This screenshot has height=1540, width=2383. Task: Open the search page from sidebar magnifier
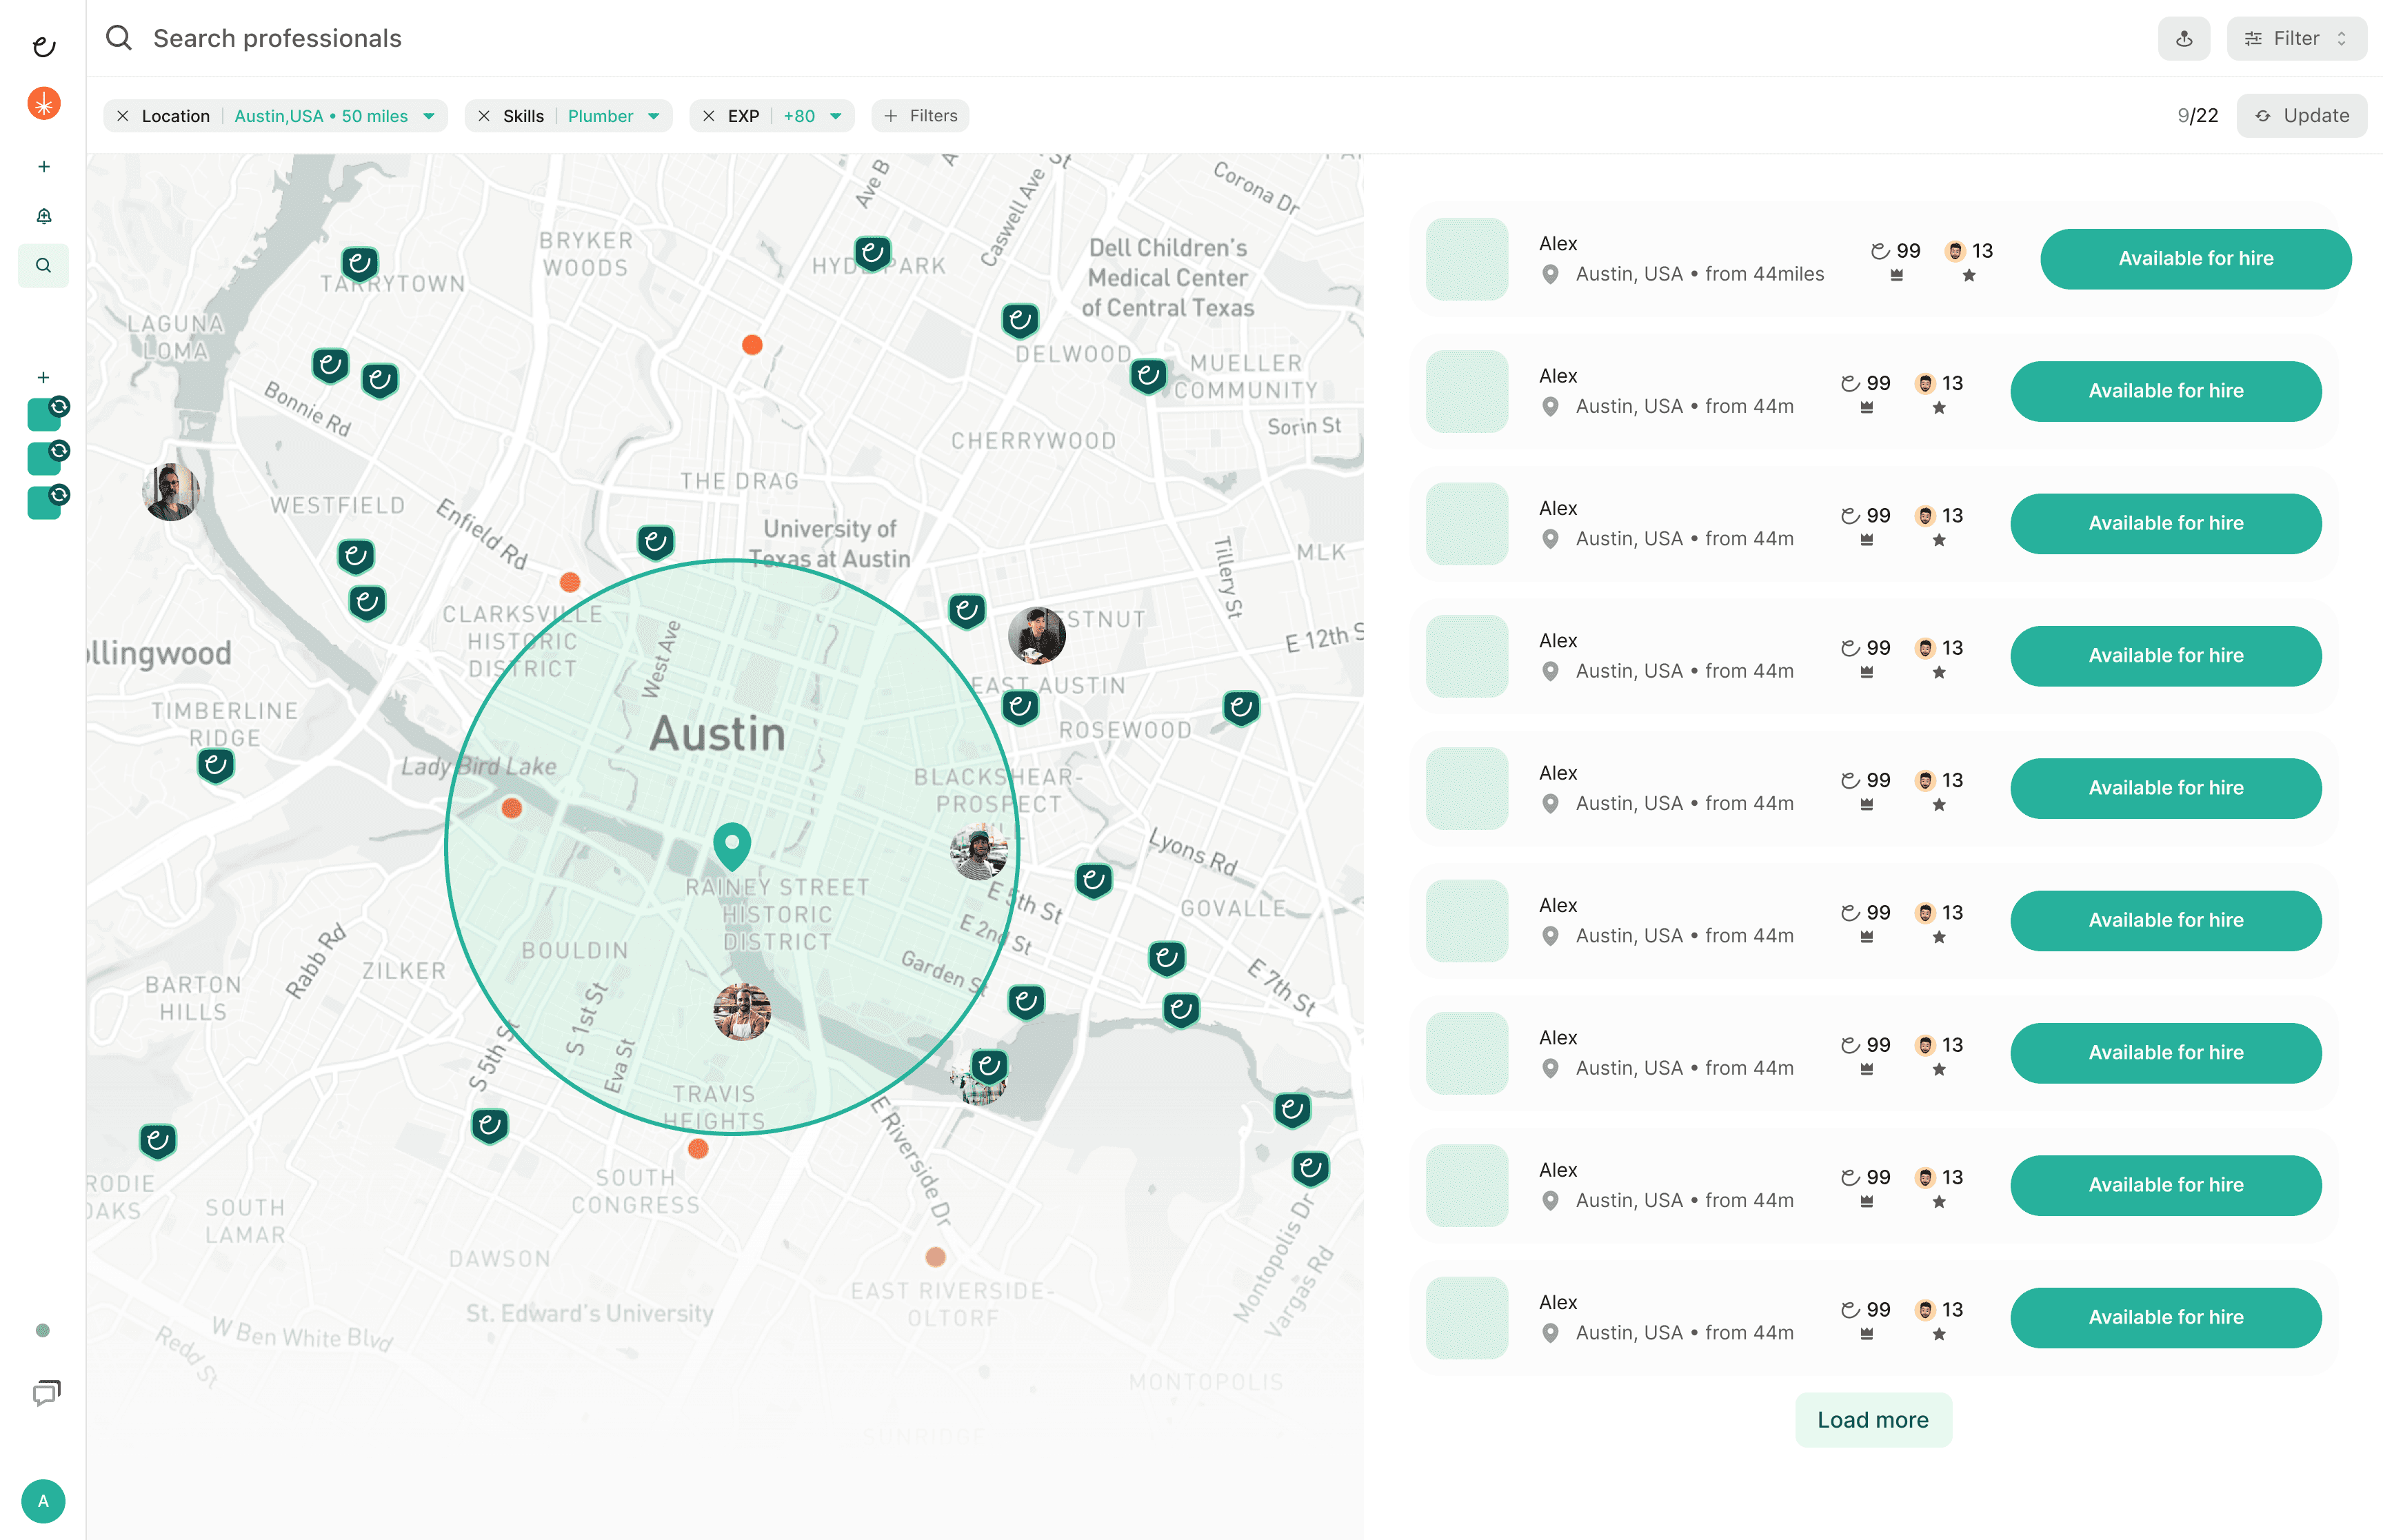43,266
